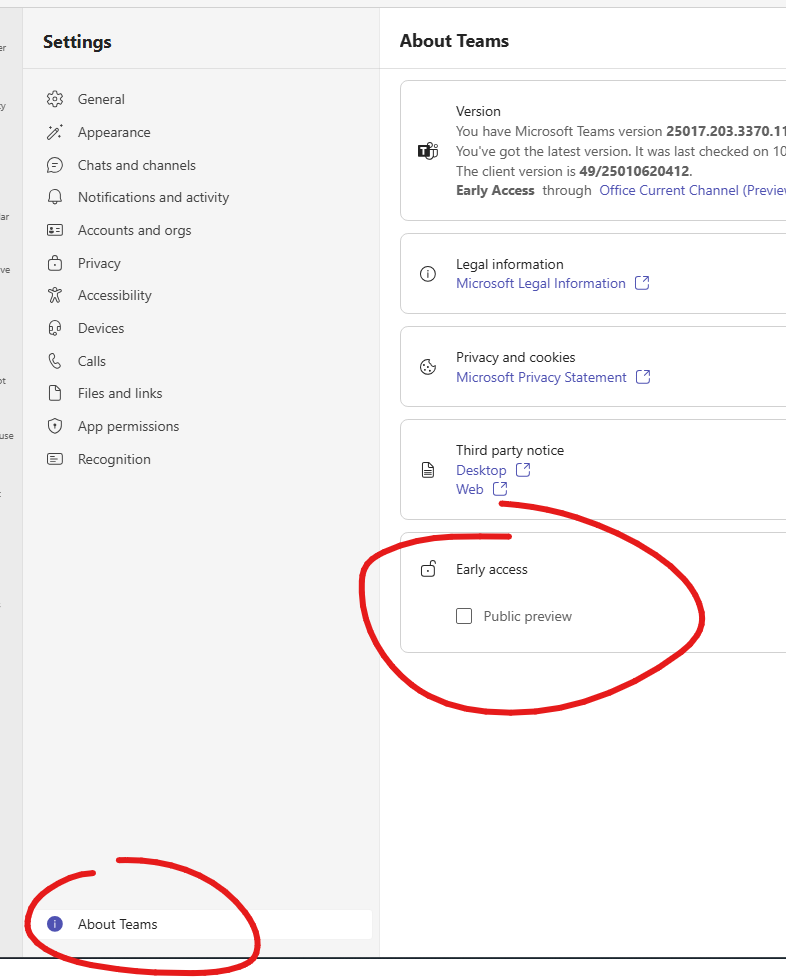
Task: Click the Teams logo in Version card
Action: (x=428, y=151)
